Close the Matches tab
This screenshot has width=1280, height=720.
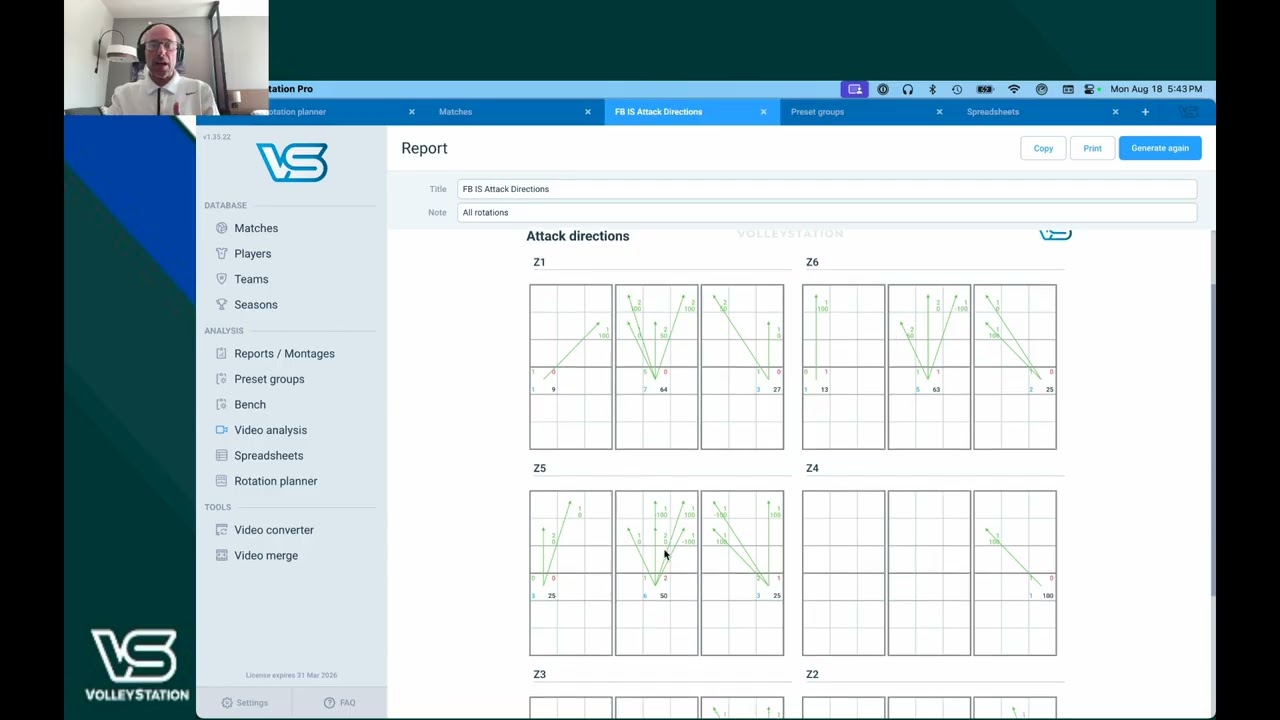coord(587,112)
